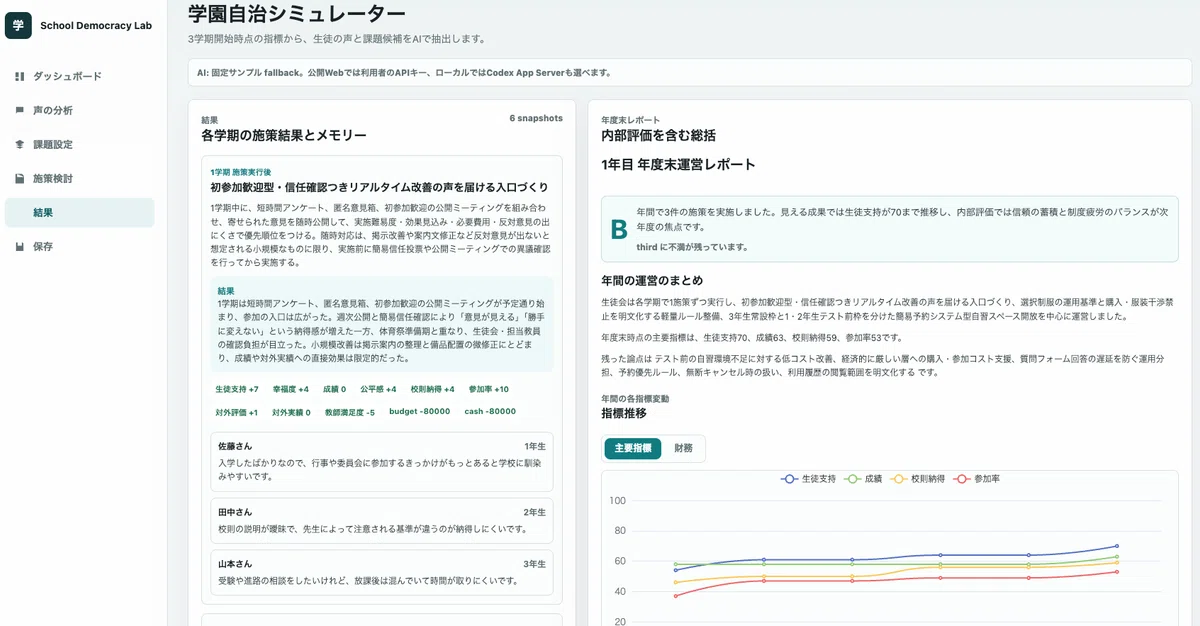The height and width of the screenshot is (626, 1200).
Task: Click the 生徒支持 +7 stat
Action: pos(237,389)
